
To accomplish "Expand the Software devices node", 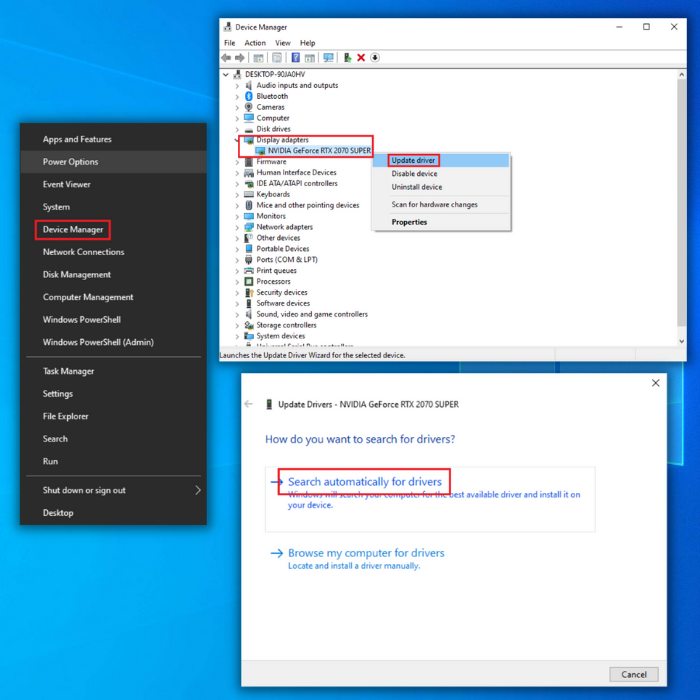I will point(237,304).
